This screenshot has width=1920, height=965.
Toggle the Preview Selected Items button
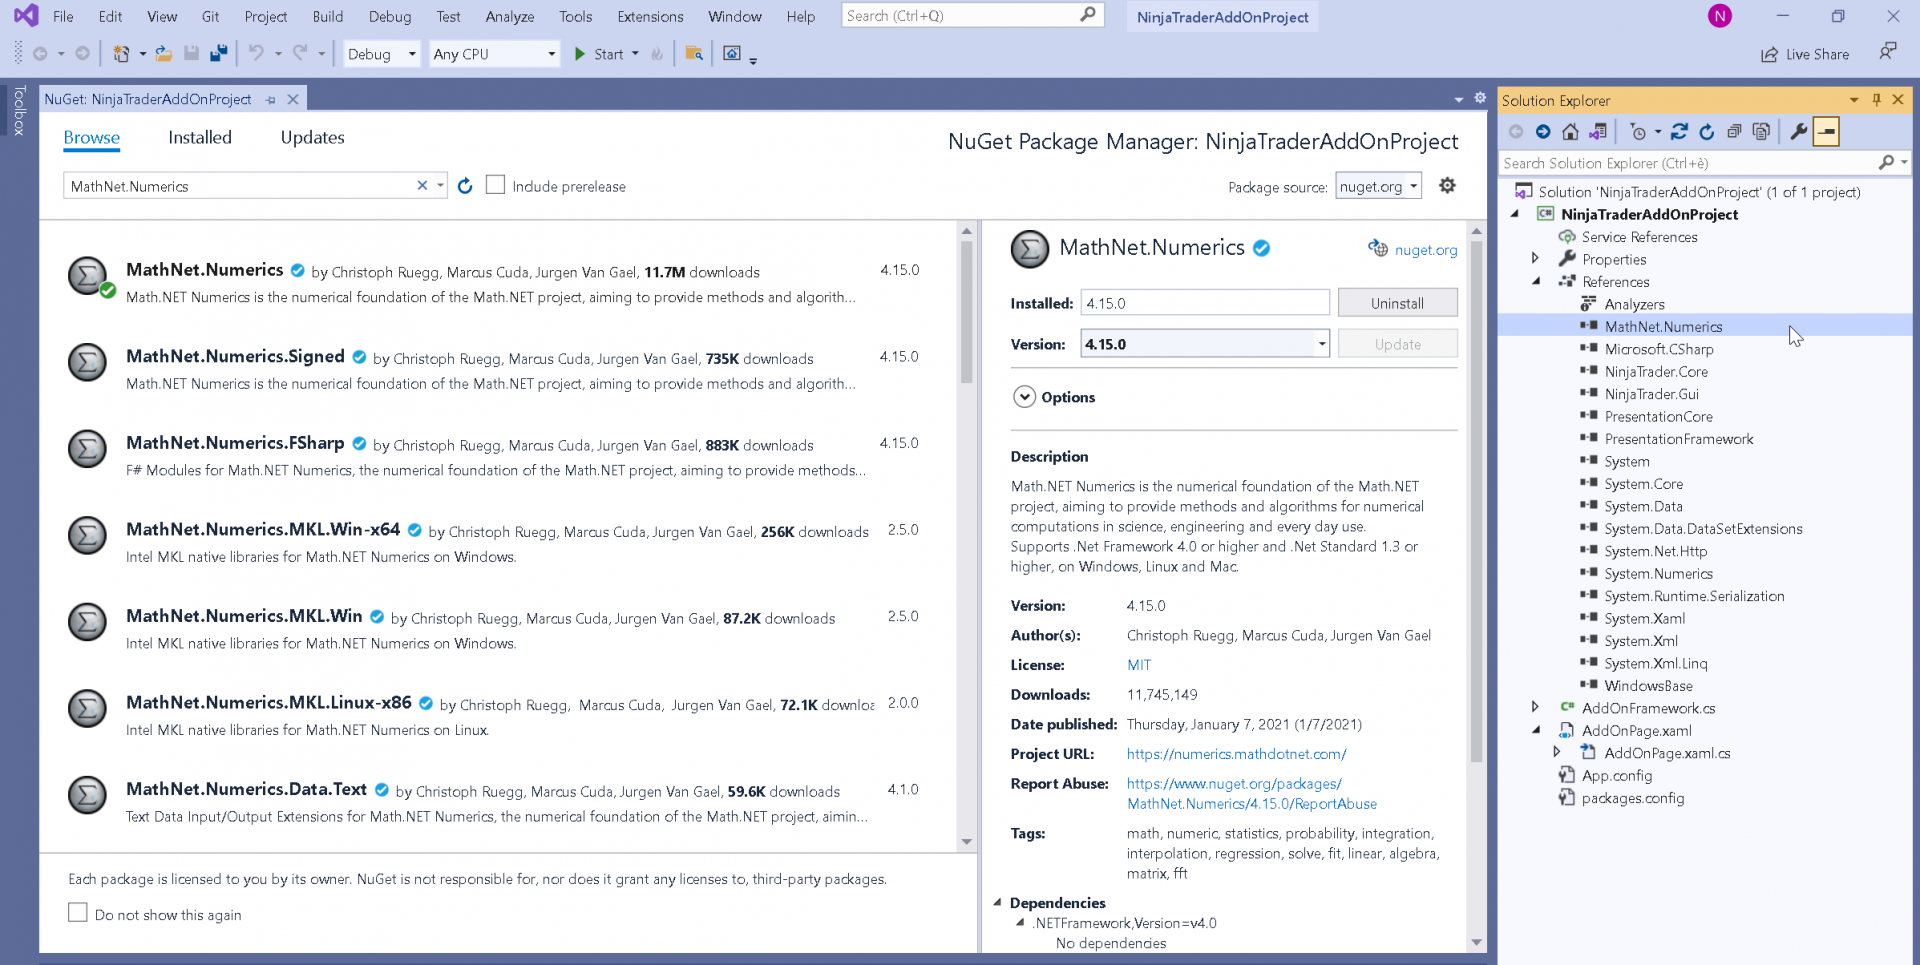pos(1826,132)
